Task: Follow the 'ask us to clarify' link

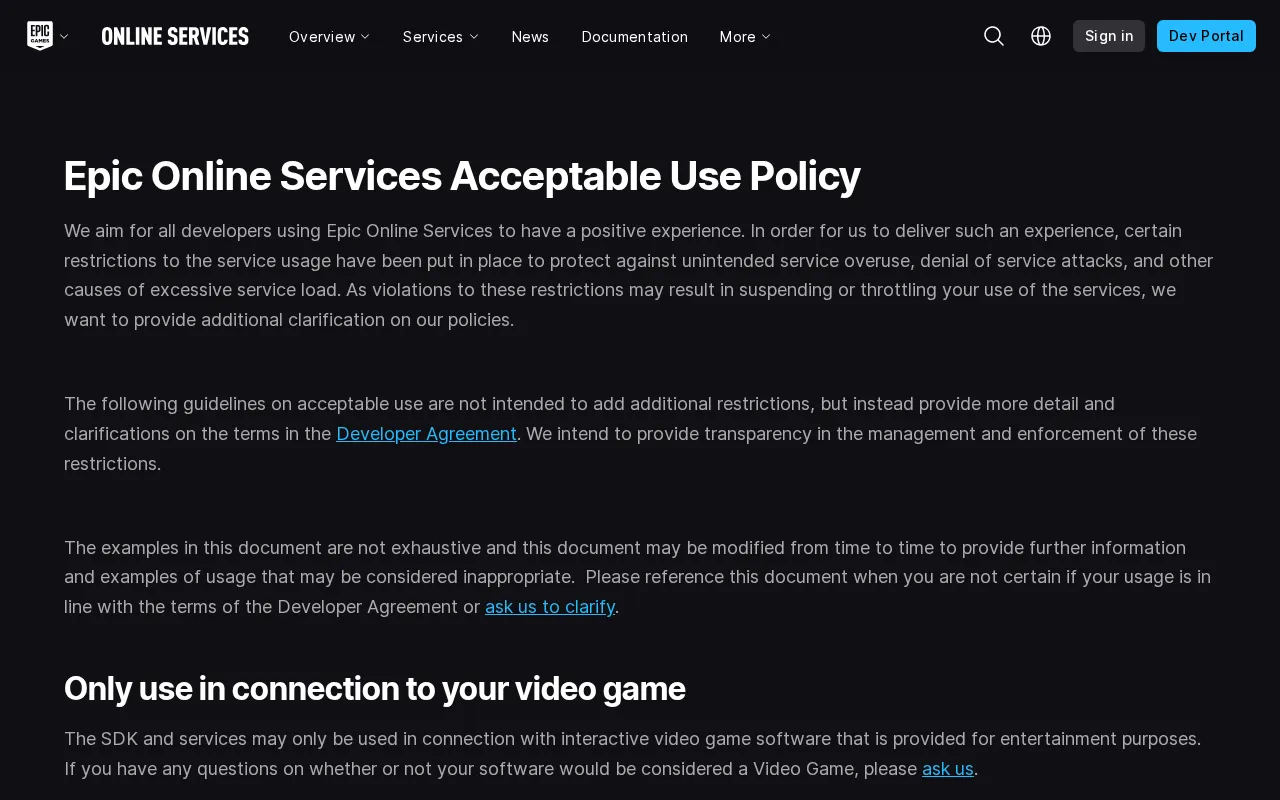Action: (x=550, y=607)
